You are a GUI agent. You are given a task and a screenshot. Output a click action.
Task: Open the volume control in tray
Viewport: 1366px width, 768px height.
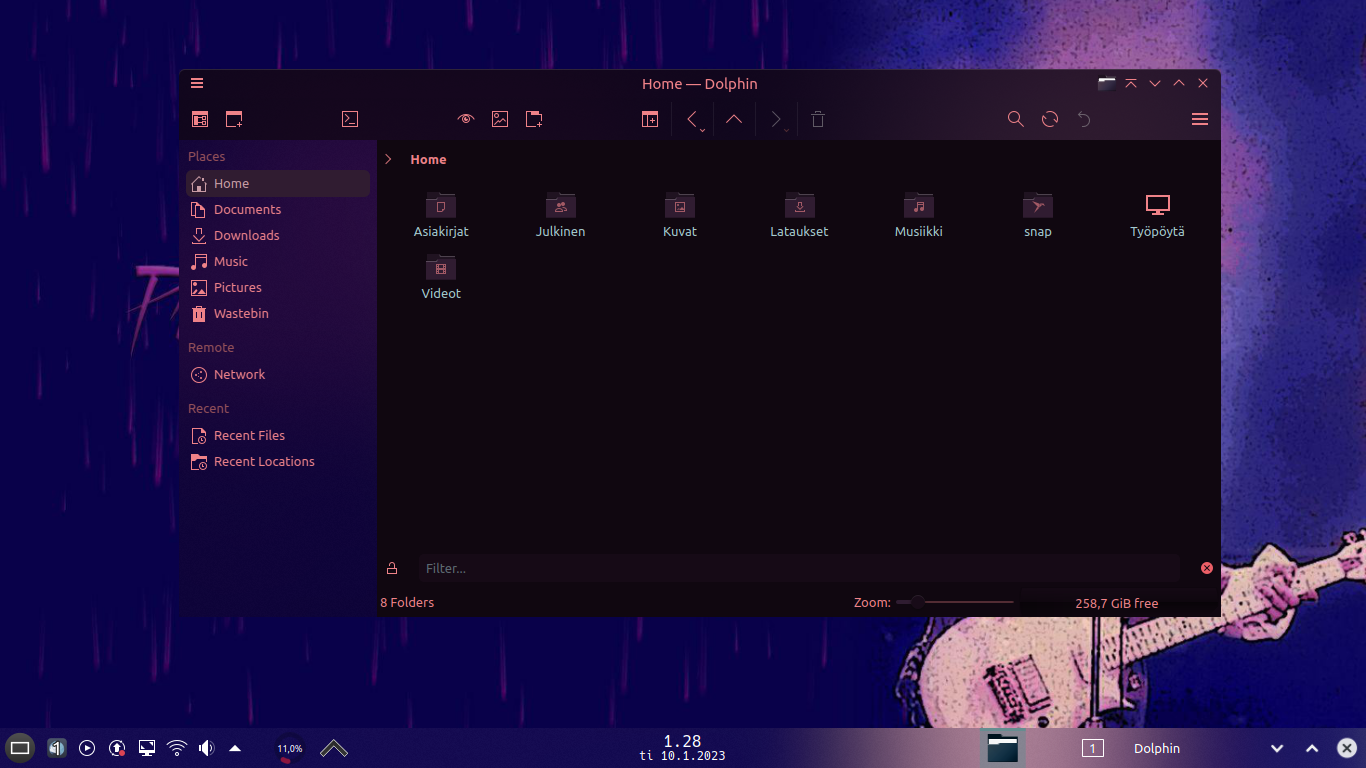(x=206, y=747)
